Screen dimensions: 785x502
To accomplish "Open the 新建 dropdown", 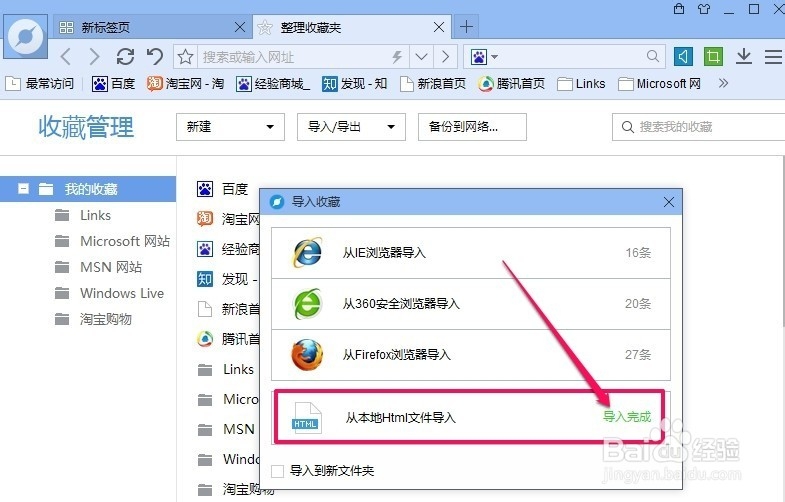I will (230, 127).
